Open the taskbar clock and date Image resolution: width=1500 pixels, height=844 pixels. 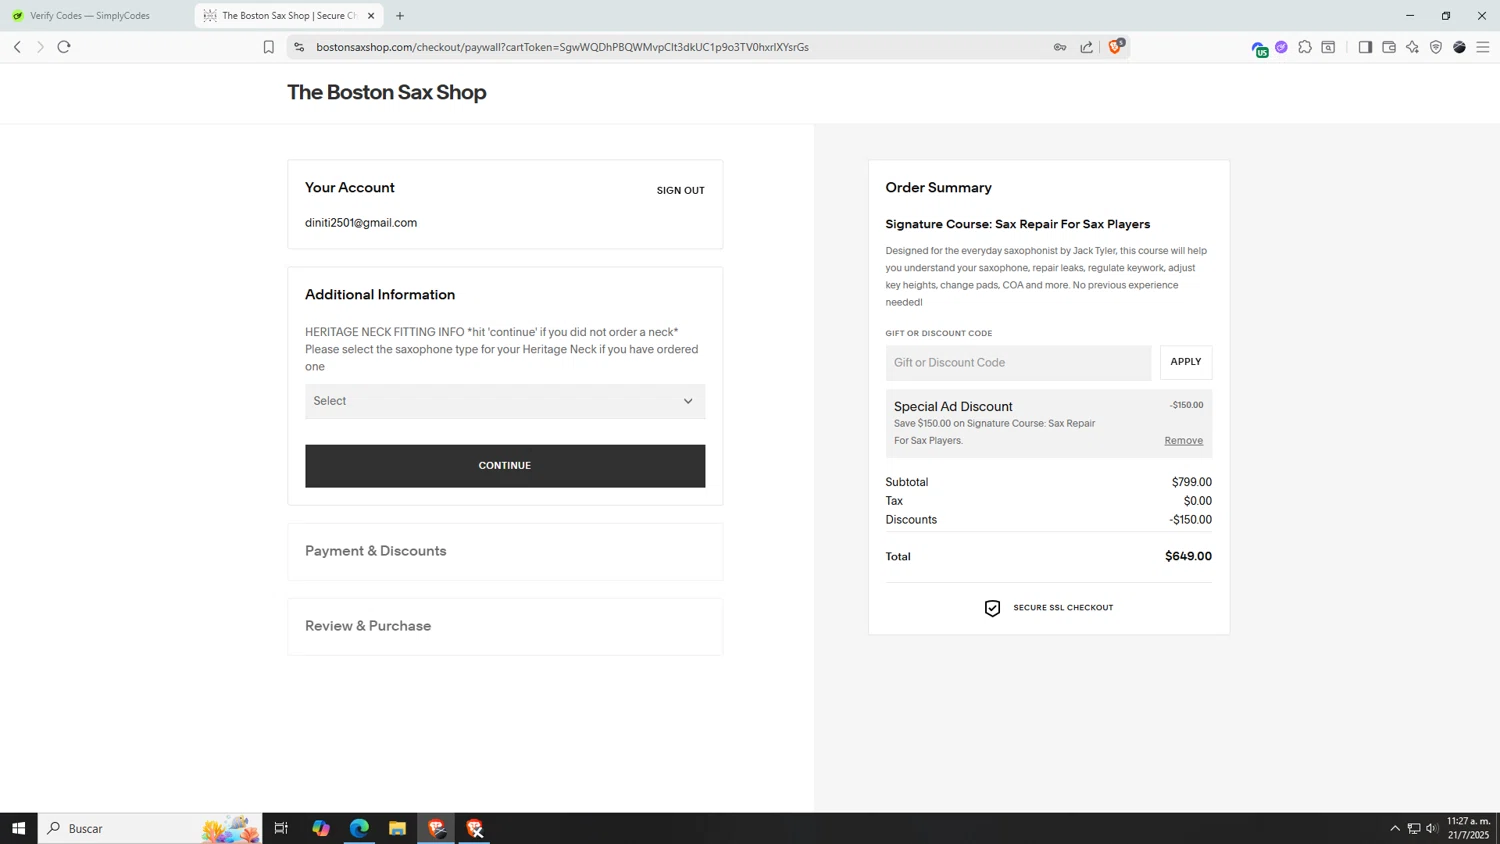point(1468,828)
